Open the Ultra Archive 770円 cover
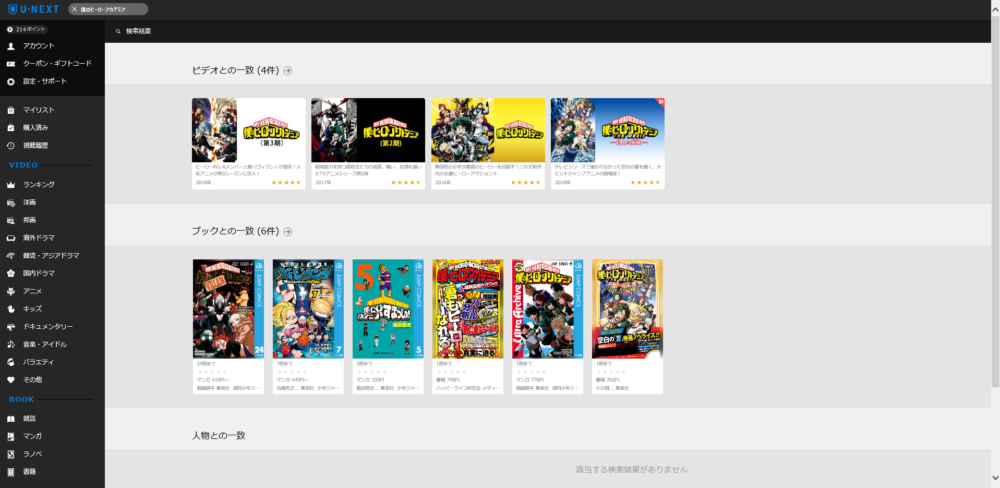1000x488 pixels. pos(548,309)
